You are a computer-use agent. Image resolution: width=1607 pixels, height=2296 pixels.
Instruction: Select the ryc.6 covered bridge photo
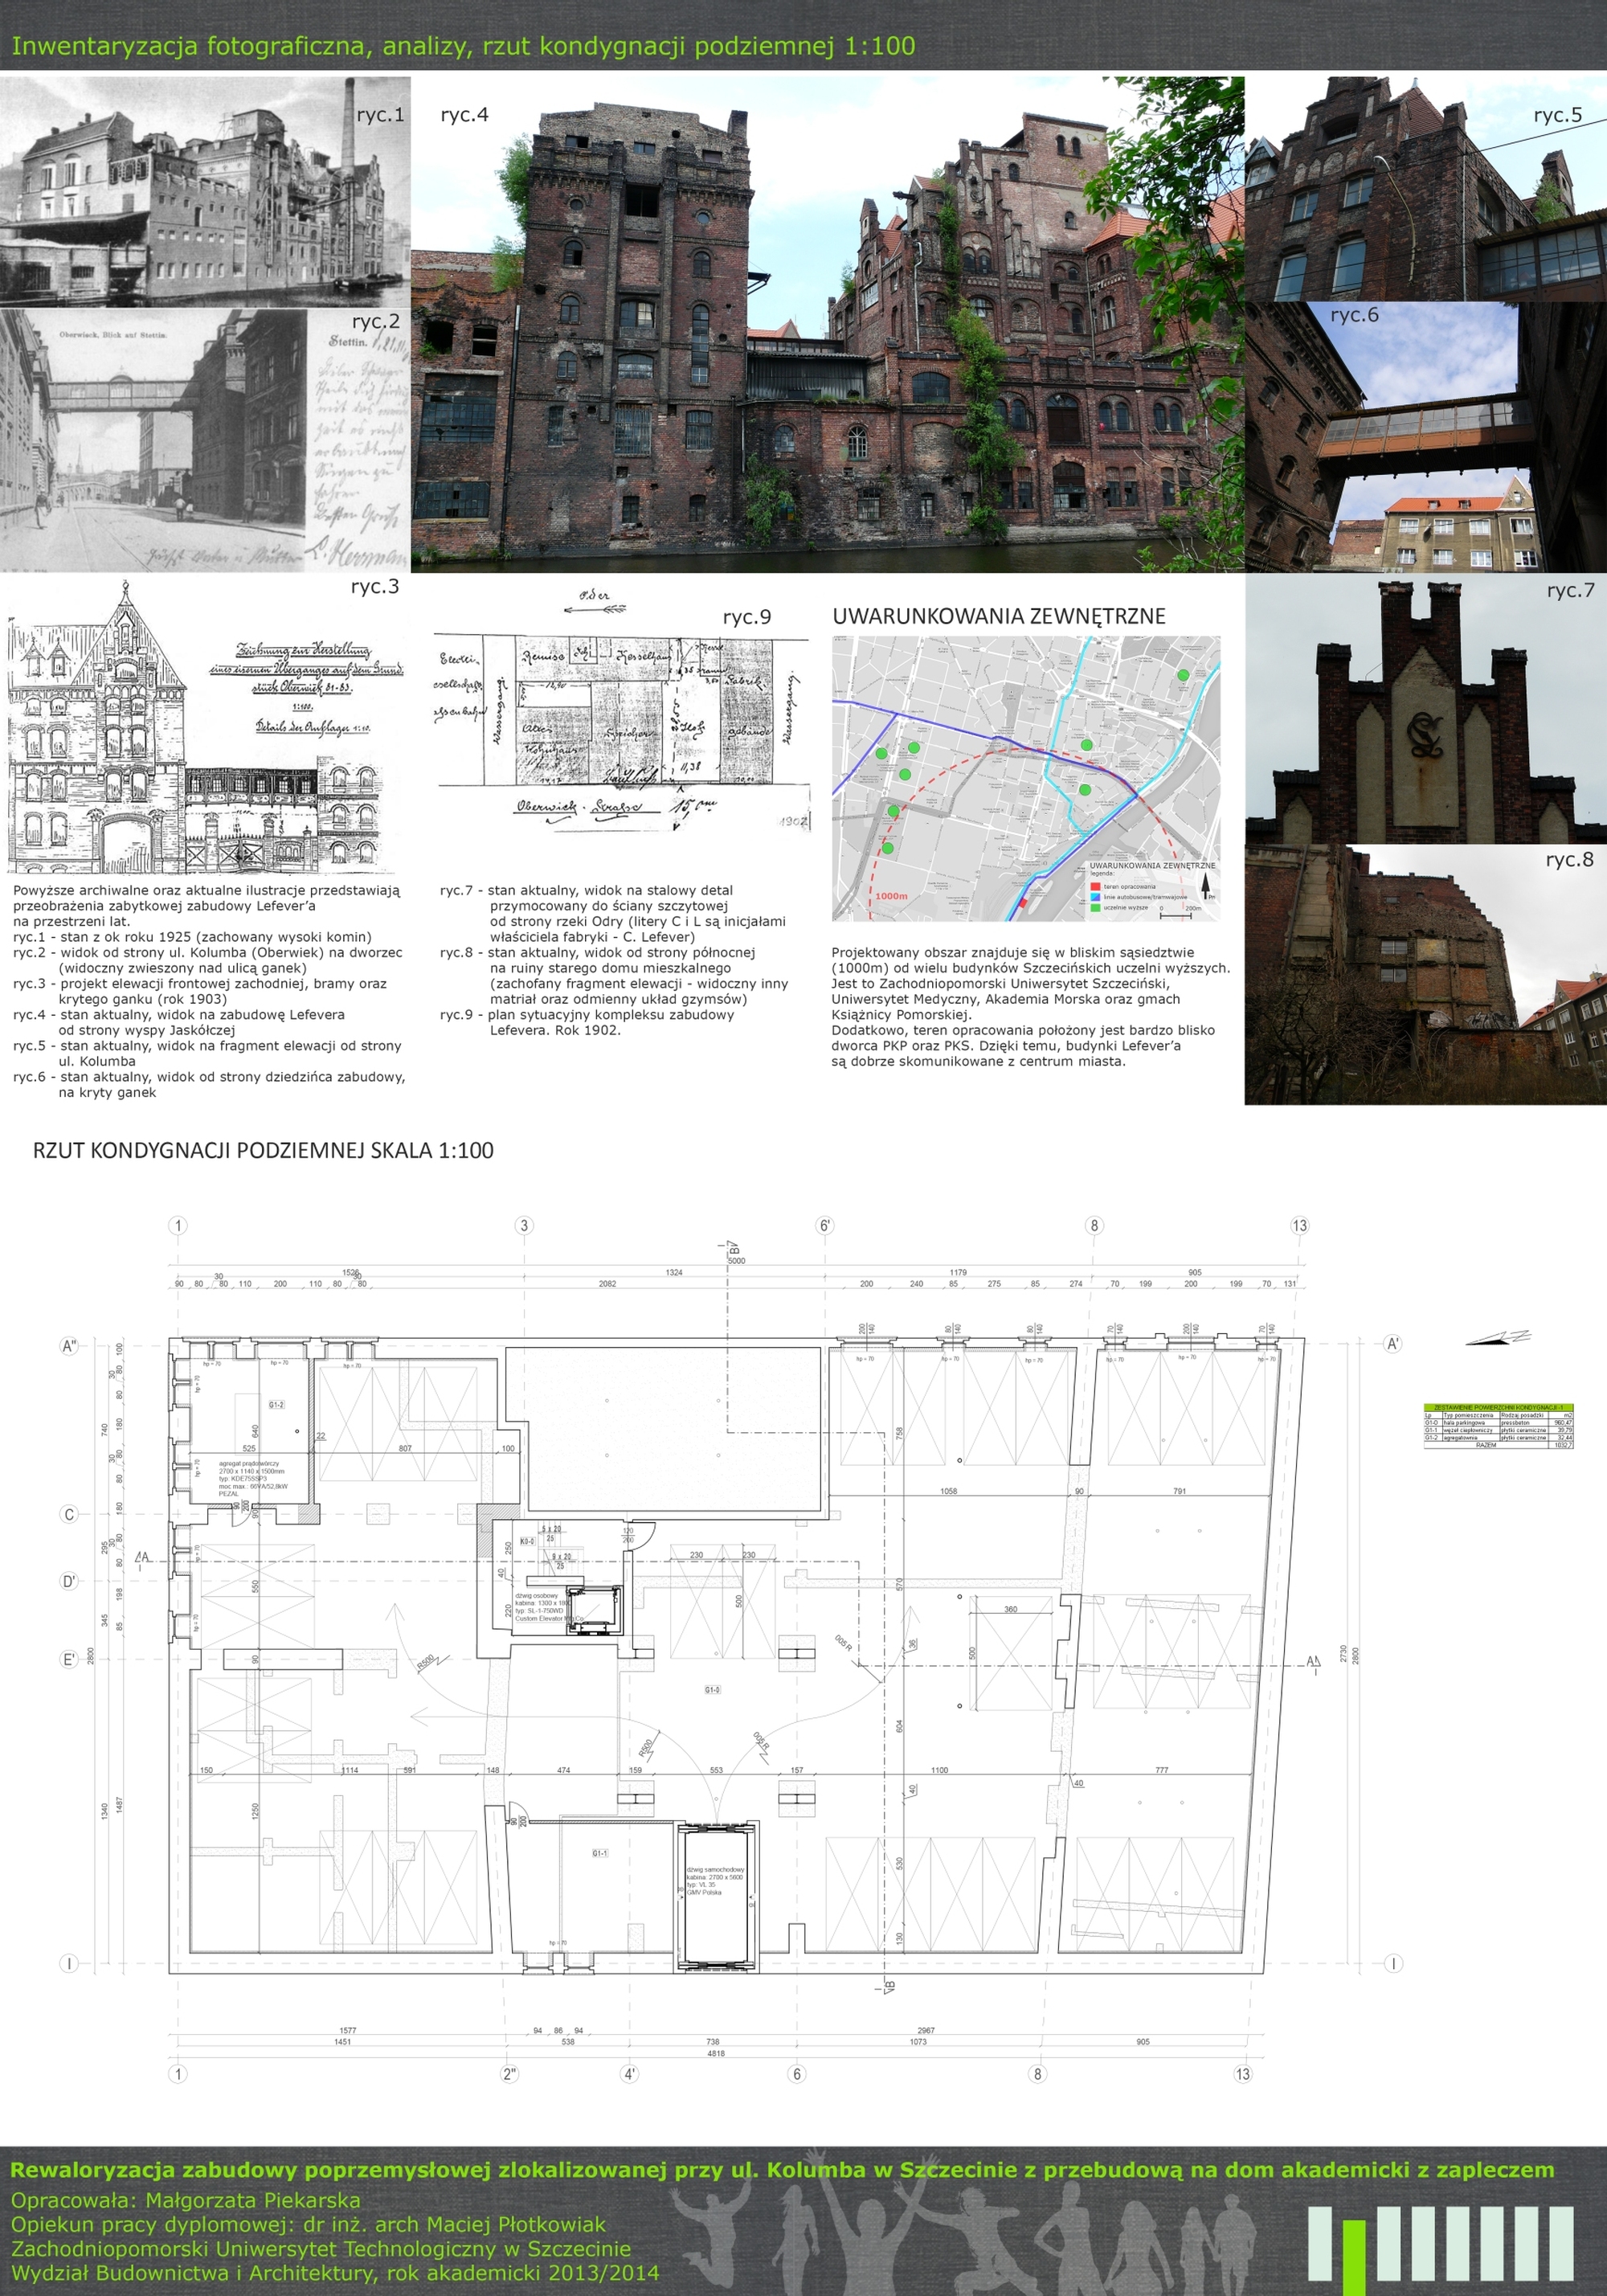[1426, 437]
